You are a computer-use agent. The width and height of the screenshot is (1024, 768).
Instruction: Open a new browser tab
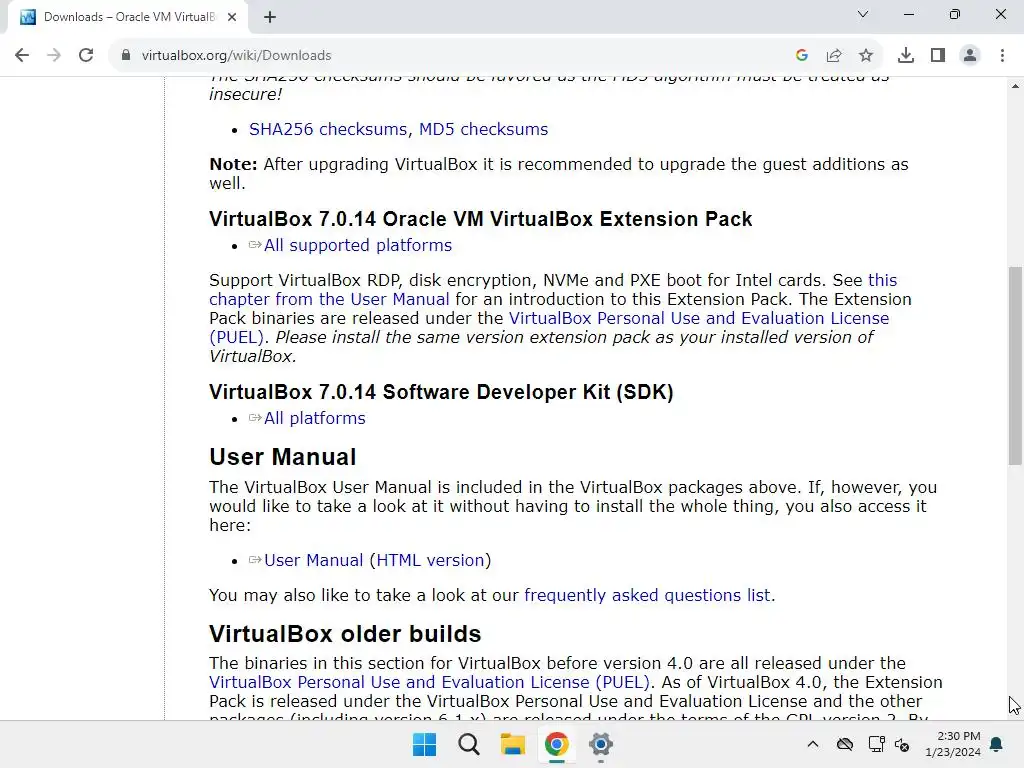click(x=270, y=17)
